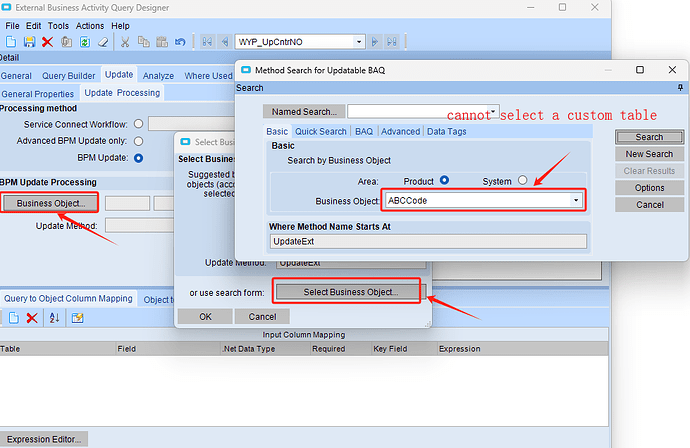The height and width of the screenshot is (448, 690).
Task: Open the WYP_UpCntrNO query ID dropdown
Action: click(359, 42)
